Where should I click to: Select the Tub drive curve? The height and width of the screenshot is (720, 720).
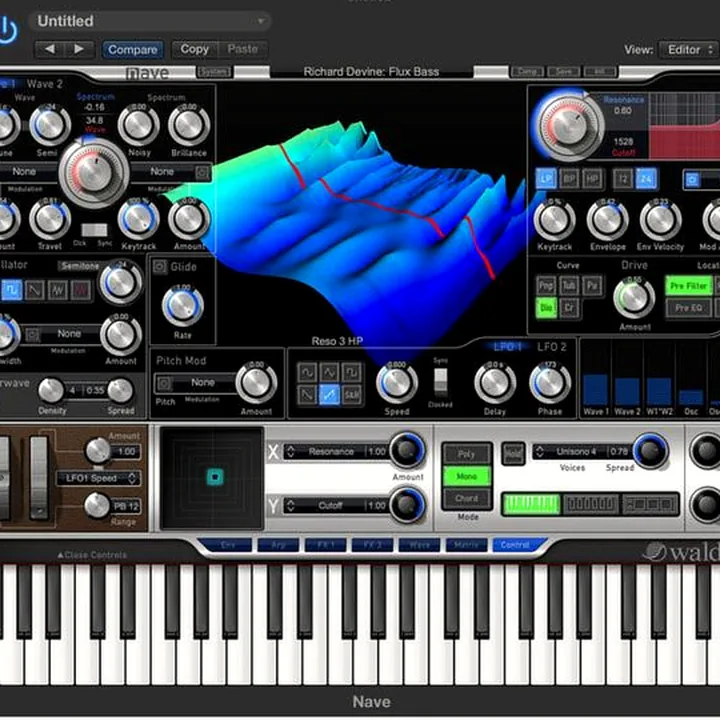tap(569, 286)
